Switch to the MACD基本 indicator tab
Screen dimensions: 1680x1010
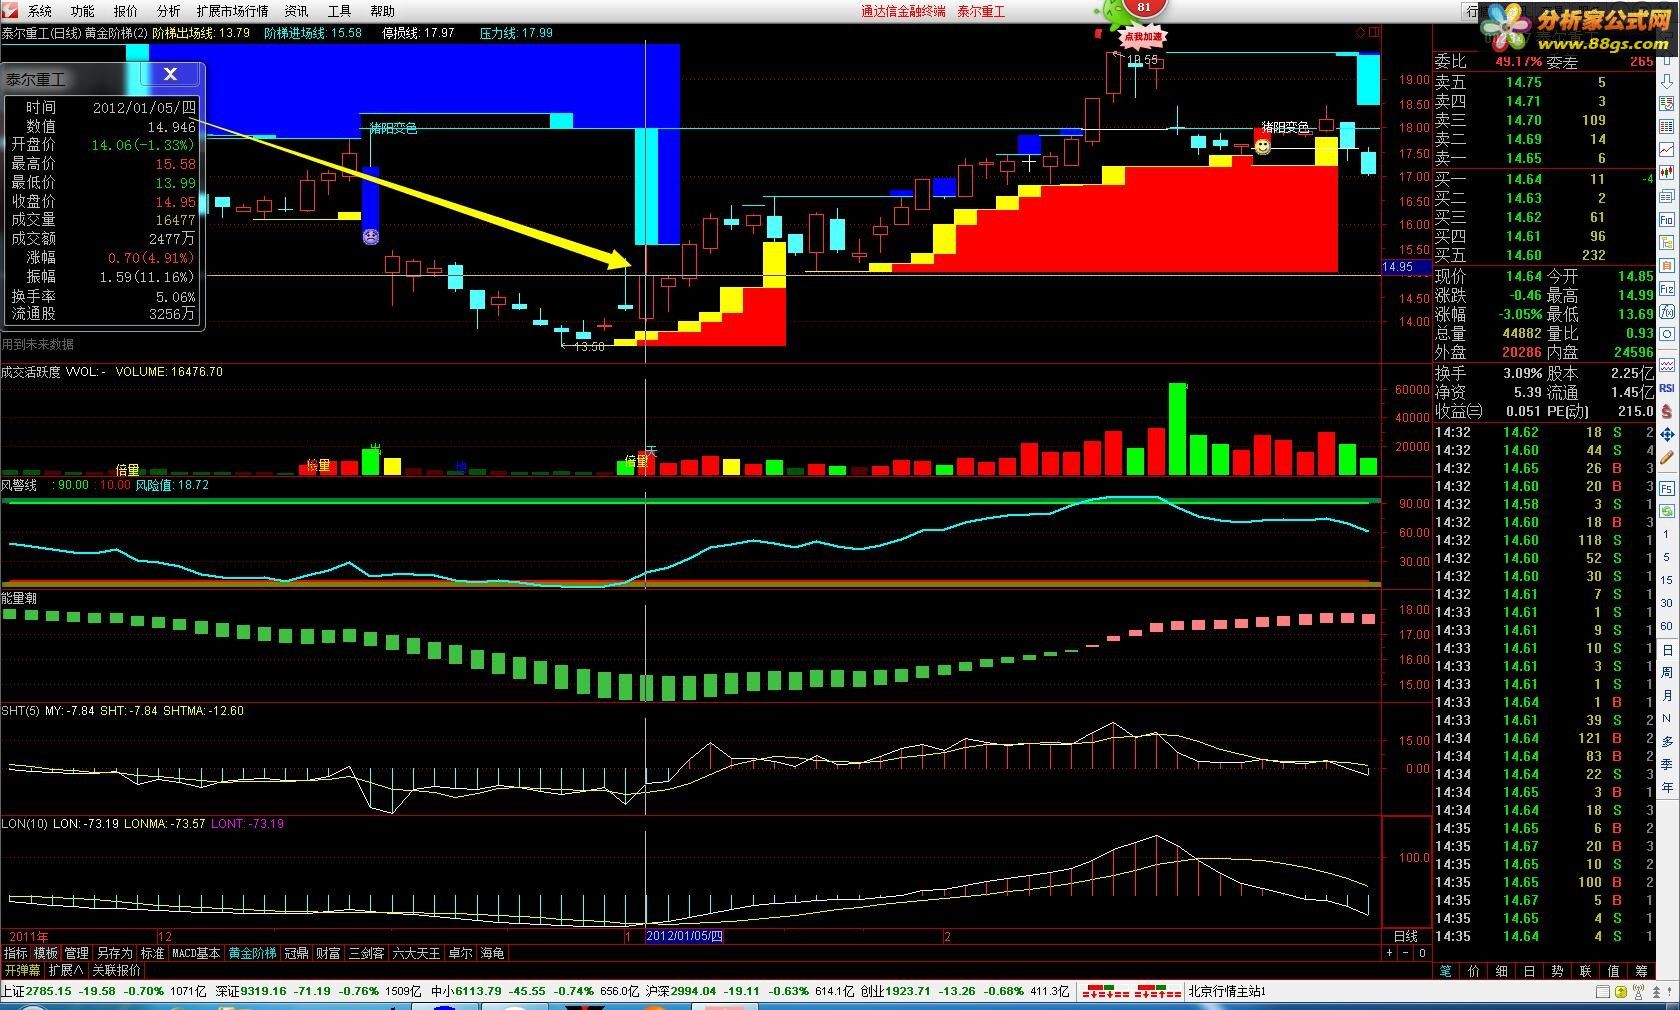[196, 953]
